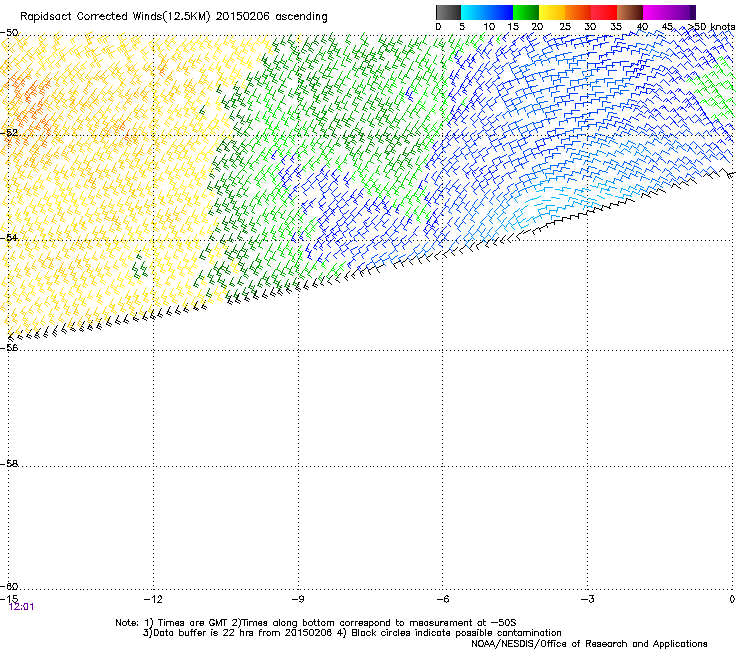Click the yellow 20-25 knots legend swatch
Viewport: 740px width, 650px height.
pyautogui.click(x=552, y=12)
